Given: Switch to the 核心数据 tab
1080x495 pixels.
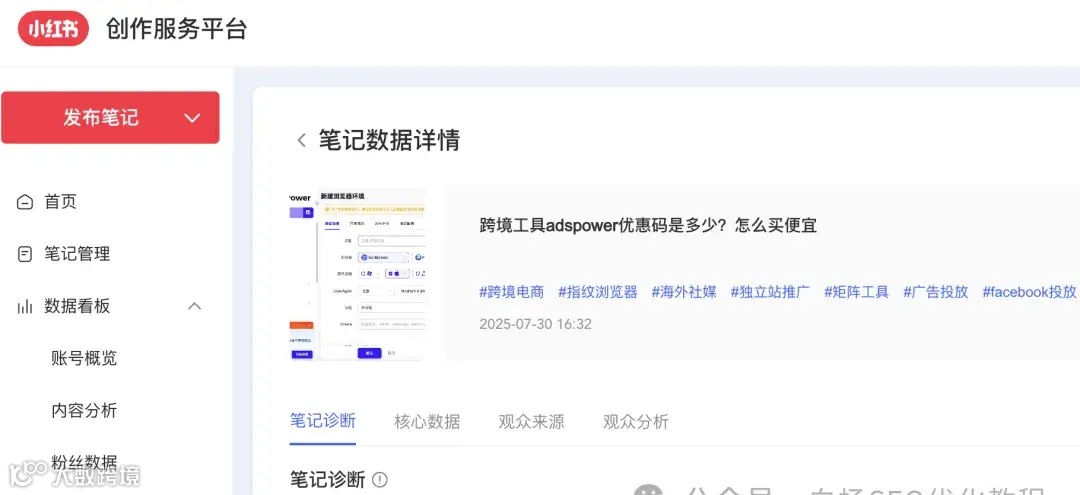Looking at the screenshot, I should coord(427,421).
